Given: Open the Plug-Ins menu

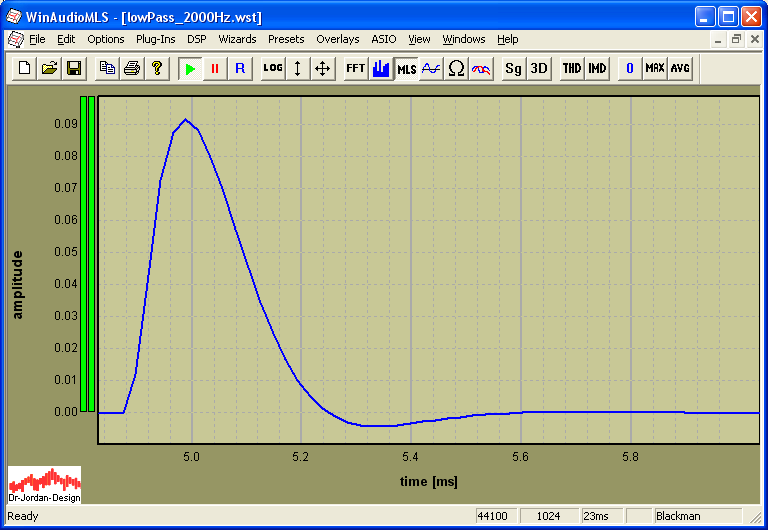Looking at the screenshot, I should click(155, 39).
